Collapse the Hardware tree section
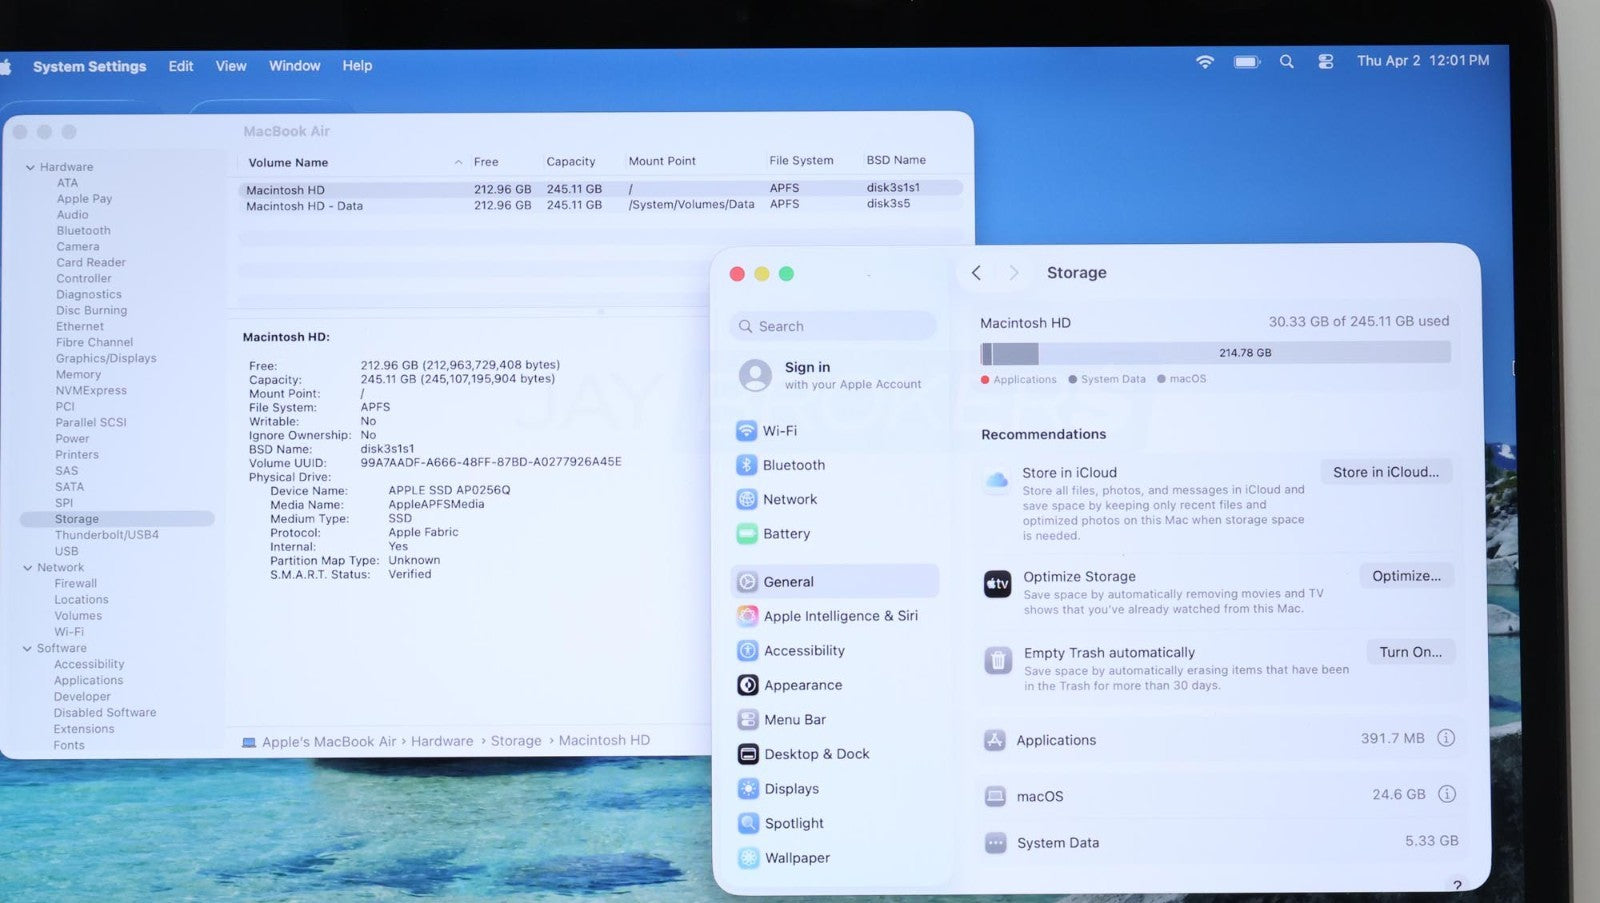The image size is (1600, 903). (30, 168)
